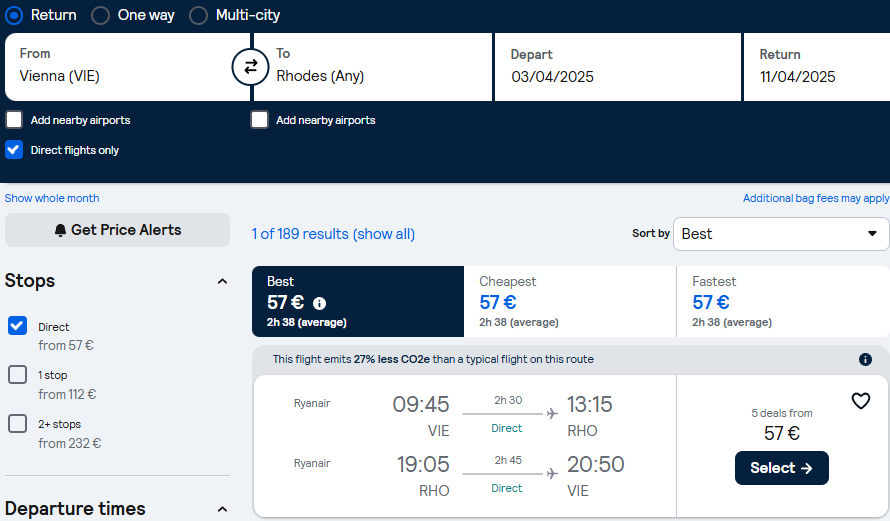
Task: Tick the 1 stop filter checkbox
Action: [18, 375]
